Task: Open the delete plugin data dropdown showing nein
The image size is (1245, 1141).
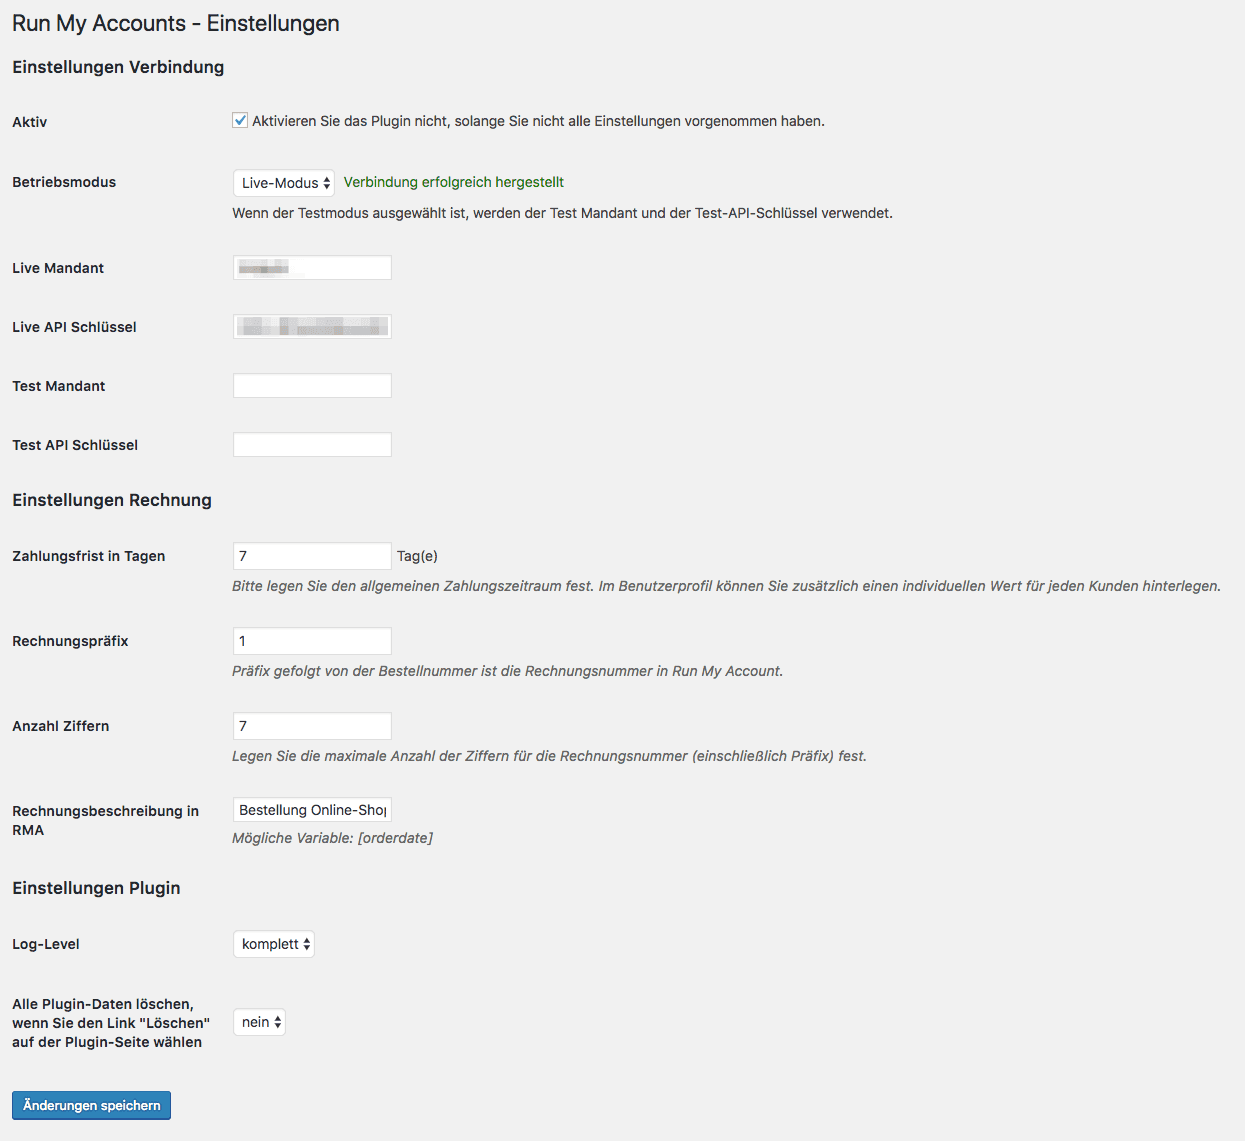Action: tap(259, 1022)
